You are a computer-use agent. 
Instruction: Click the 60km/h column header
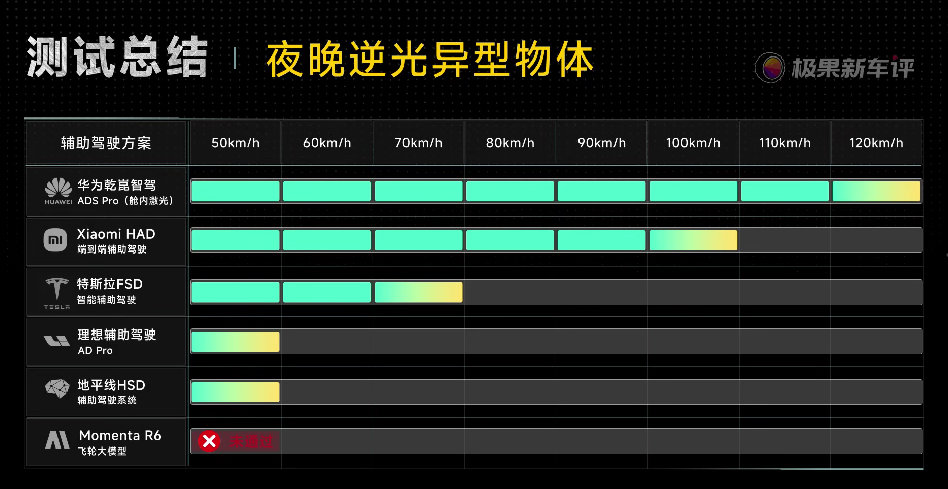click(x=327, y=143)
